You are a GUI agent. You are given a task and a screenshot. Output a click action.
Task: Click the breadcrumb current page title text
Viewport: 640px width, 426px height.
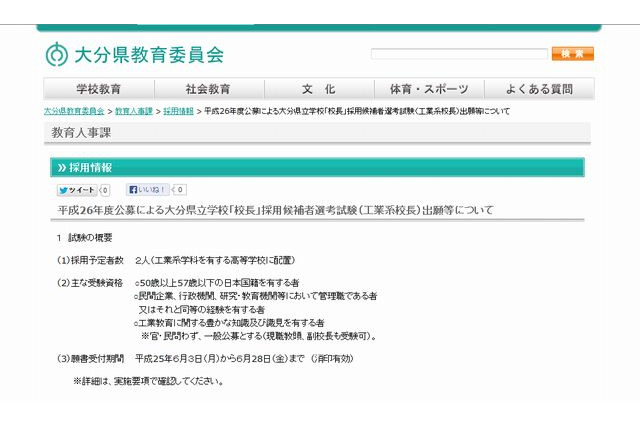(357, 111)
